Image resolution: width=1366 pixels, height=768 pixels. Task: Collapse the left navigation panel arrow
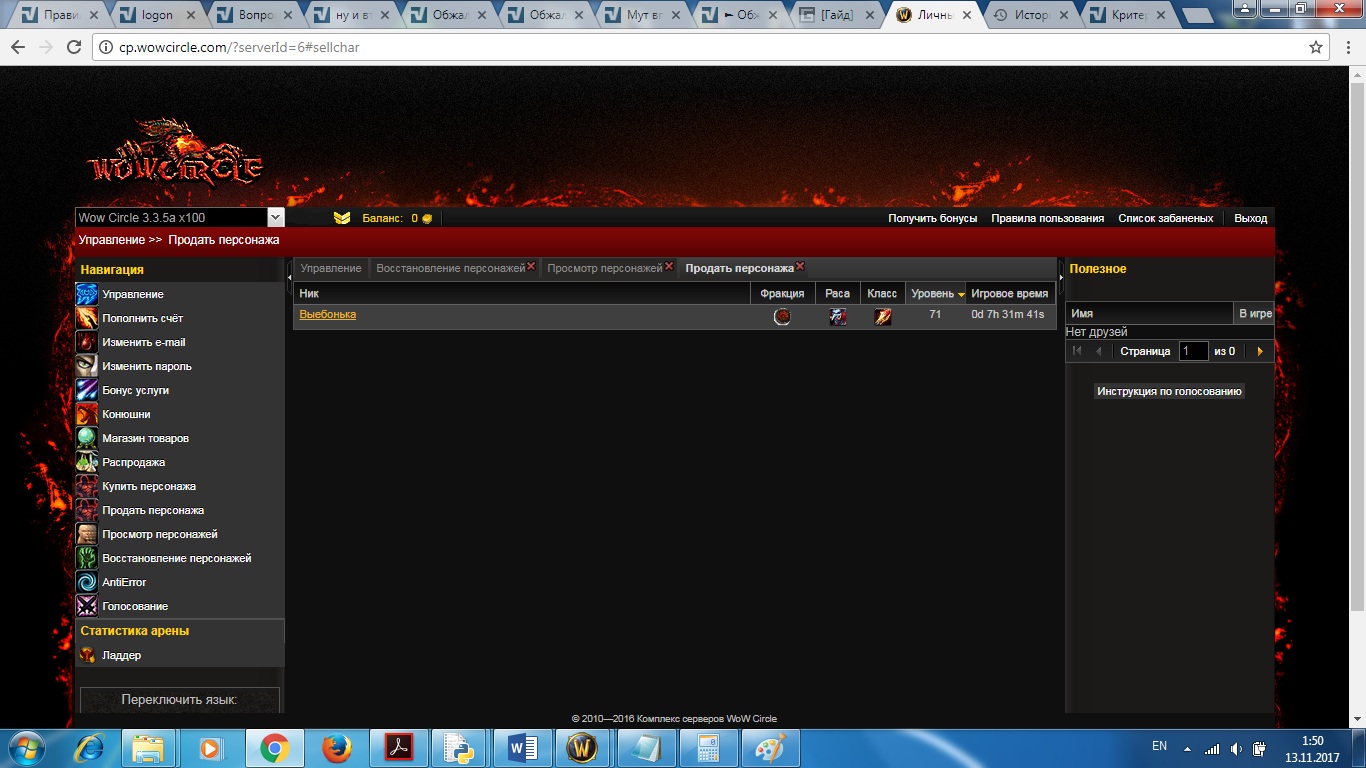coord(289,276)
